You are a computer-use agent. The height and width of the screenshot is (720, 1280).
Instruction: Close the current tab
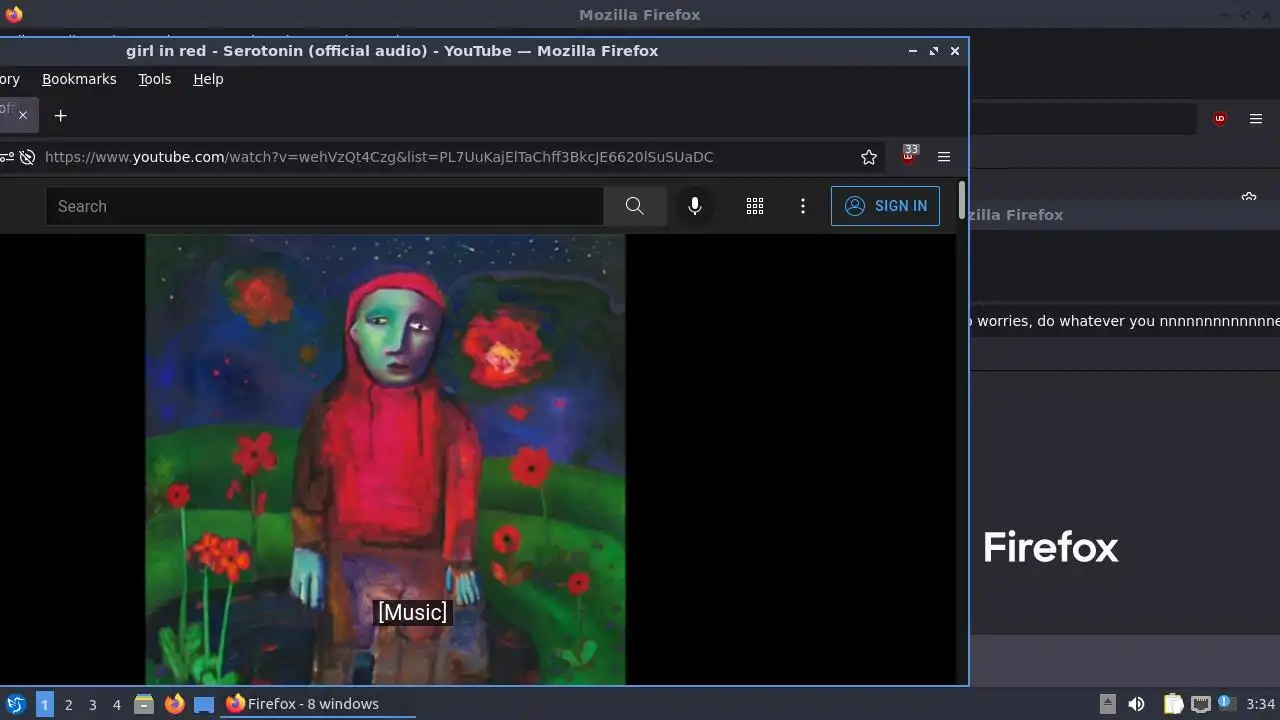coord(23,115)
